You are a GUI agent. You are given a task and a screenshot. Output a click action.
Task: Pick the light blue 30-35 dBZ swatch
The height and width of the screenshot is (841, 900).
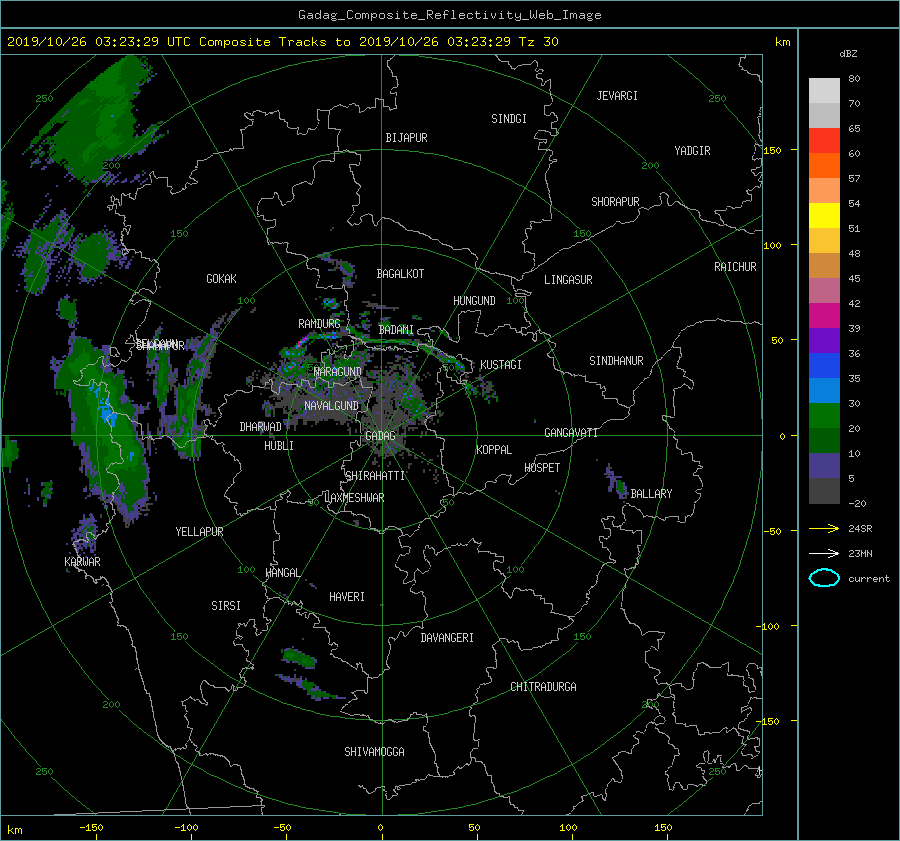coord(824,391)
